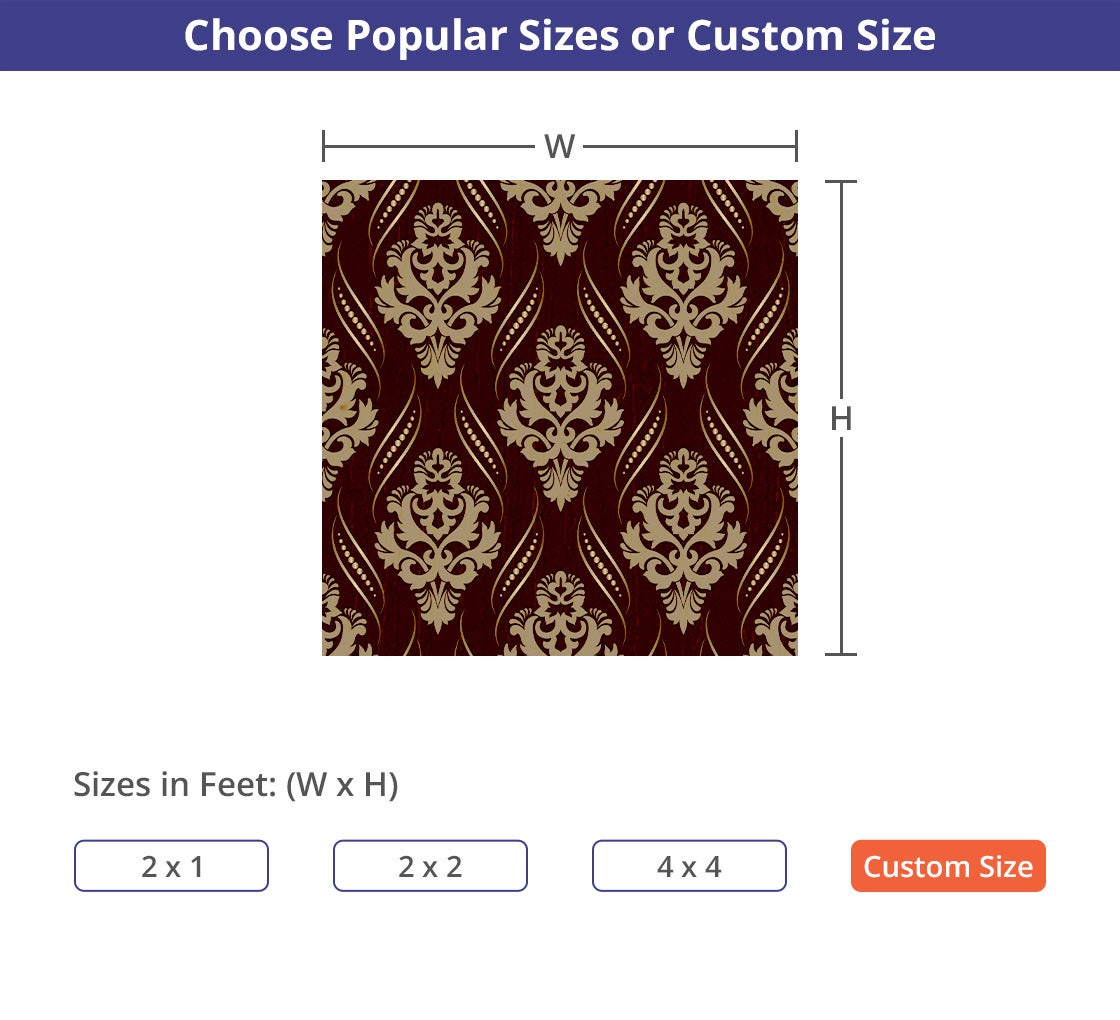Click the orange Custom Size button
Viewport: 1120px width, 1020px height.
coord(948,866)
